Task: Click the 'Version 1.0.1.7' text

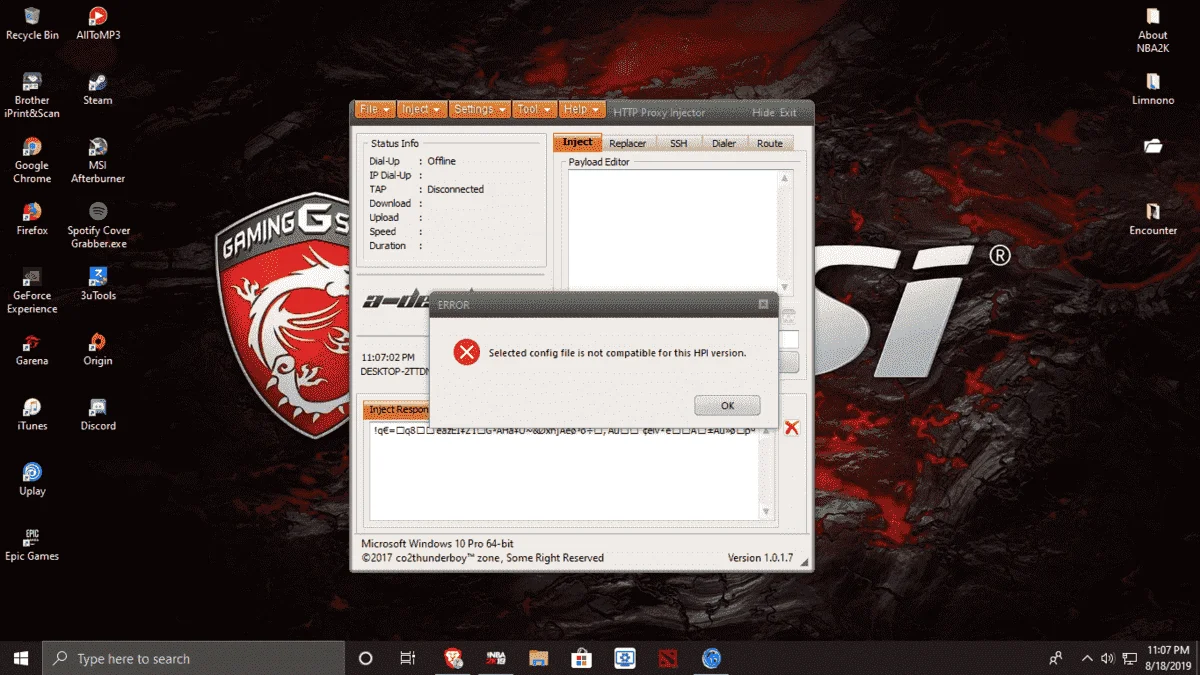Action: pyautogui.click(x=760, y=557)
